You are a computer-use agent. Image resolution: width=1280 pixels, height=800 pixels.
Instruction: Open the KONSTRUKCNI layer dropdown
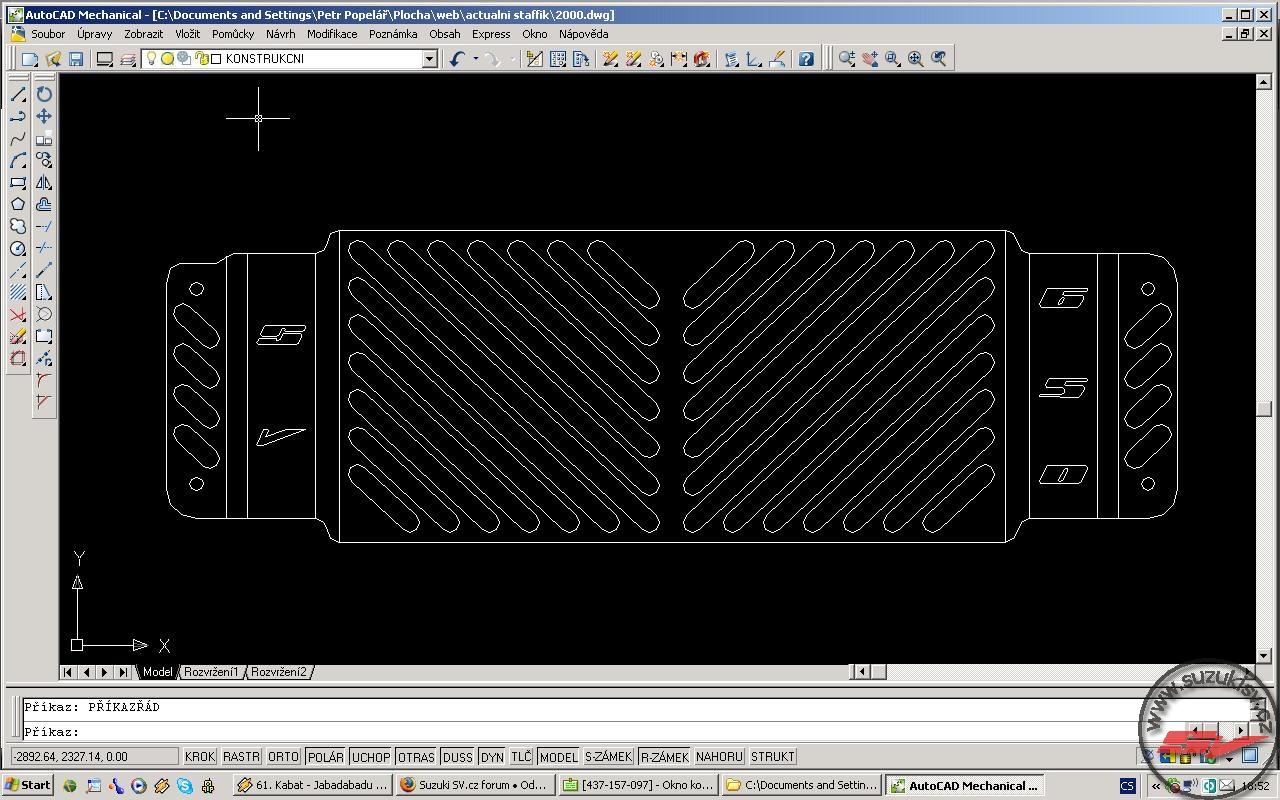[x=429, y=59]
